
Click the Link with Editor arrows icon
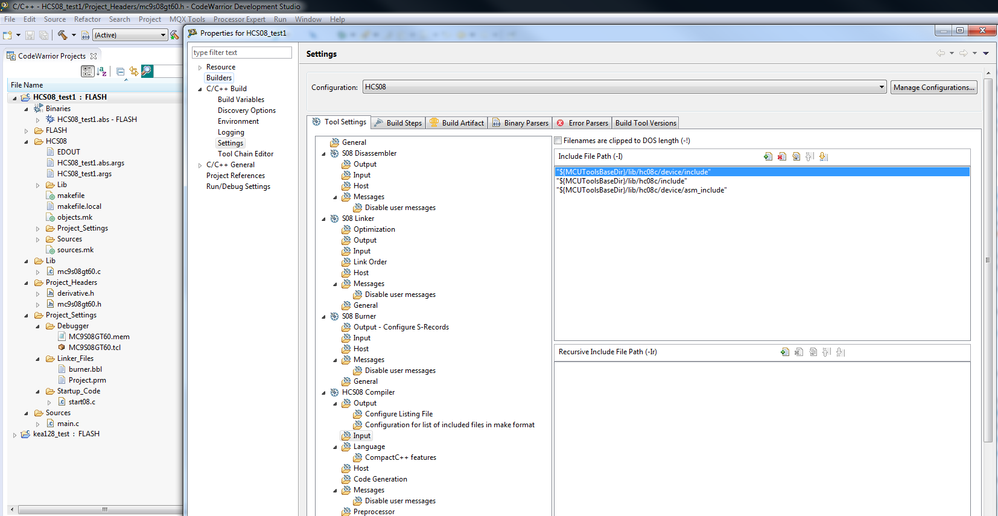[x=134, y=71]
